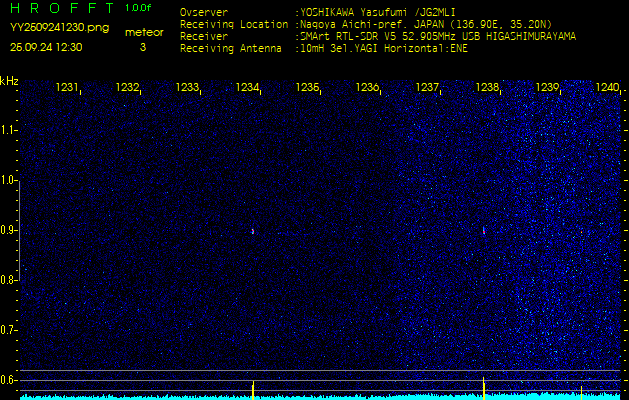Click the 1236 time axis marker

click(x=367, y=88)
